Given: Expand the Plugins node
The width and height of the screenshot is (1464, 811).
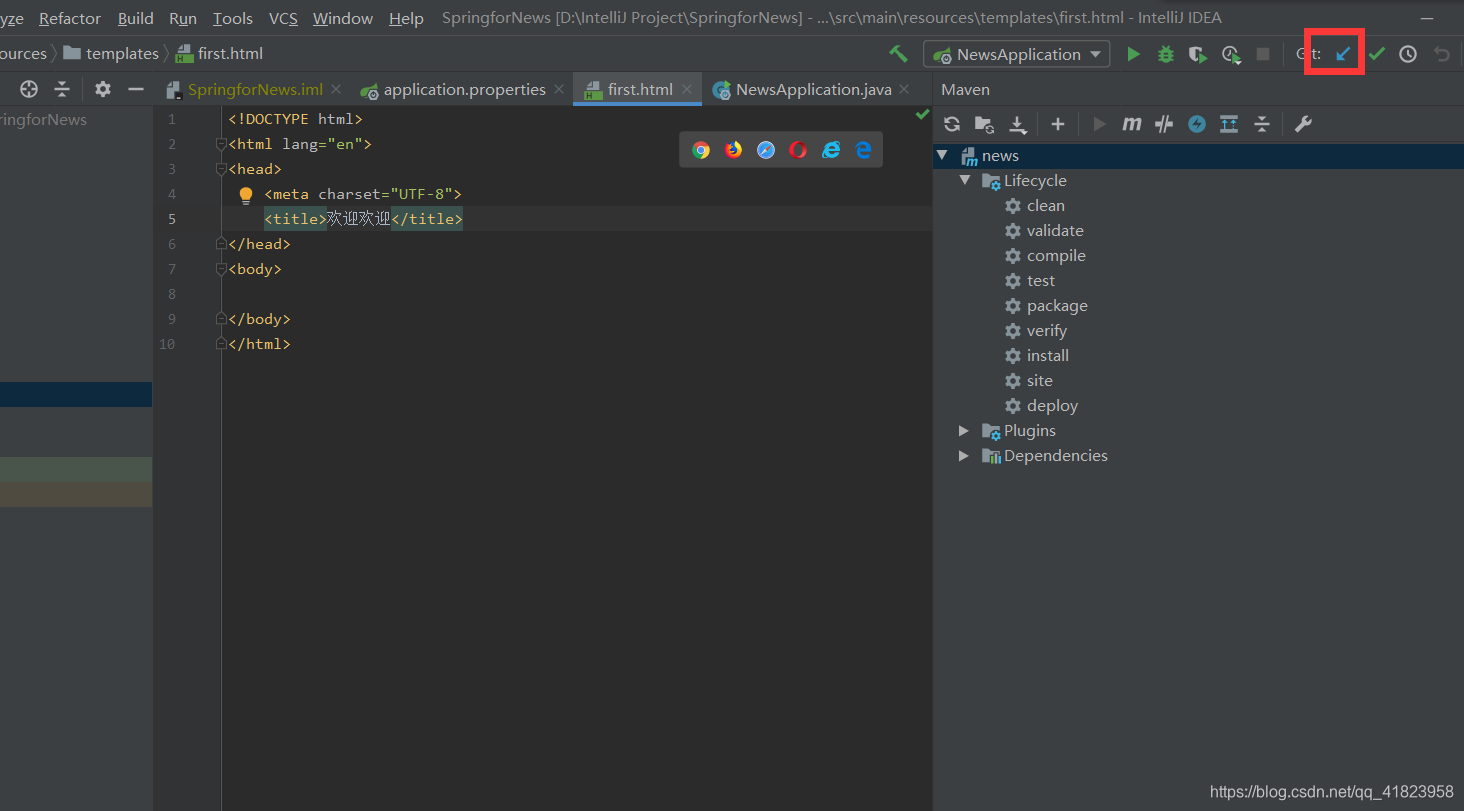Looking at the screenshot, I should (964, 430).
